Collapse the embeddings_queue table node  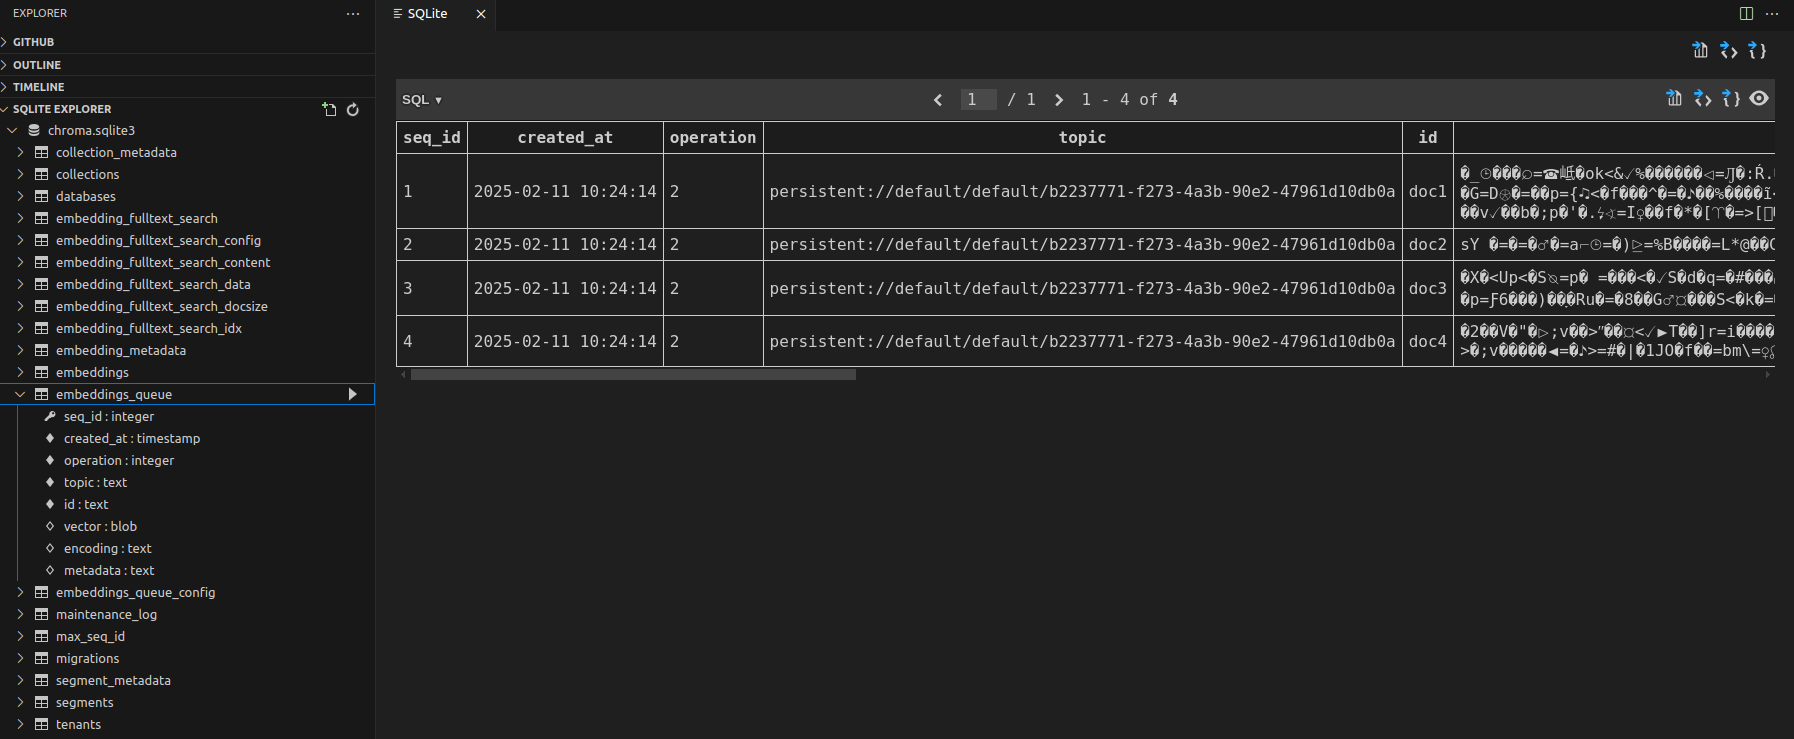coord(20,394)
